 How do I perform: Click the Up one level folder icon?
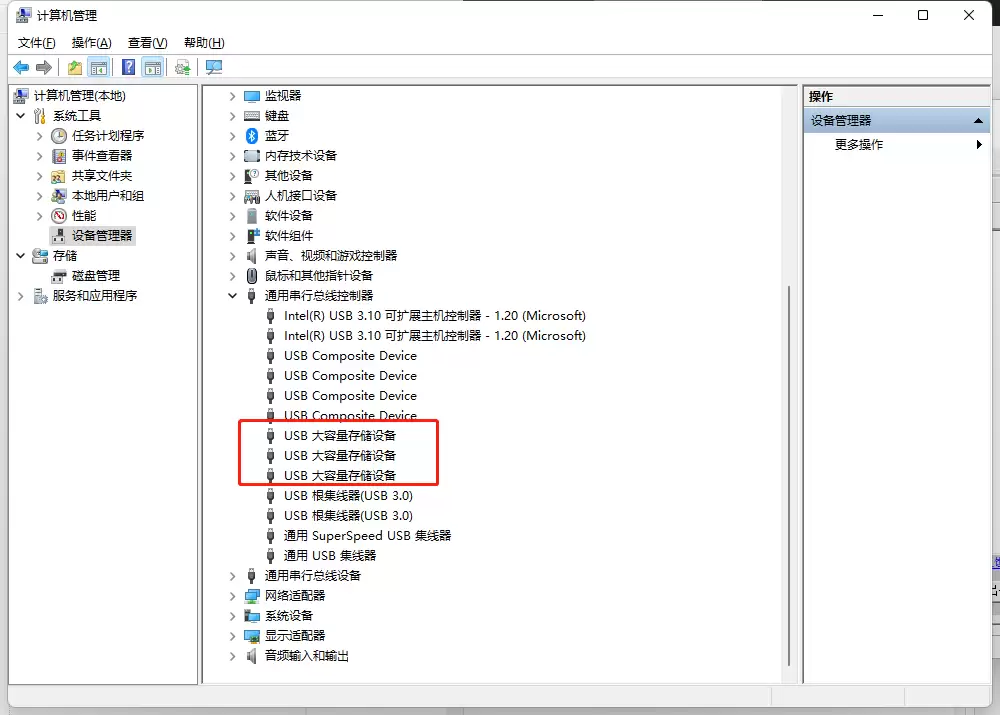75,67
